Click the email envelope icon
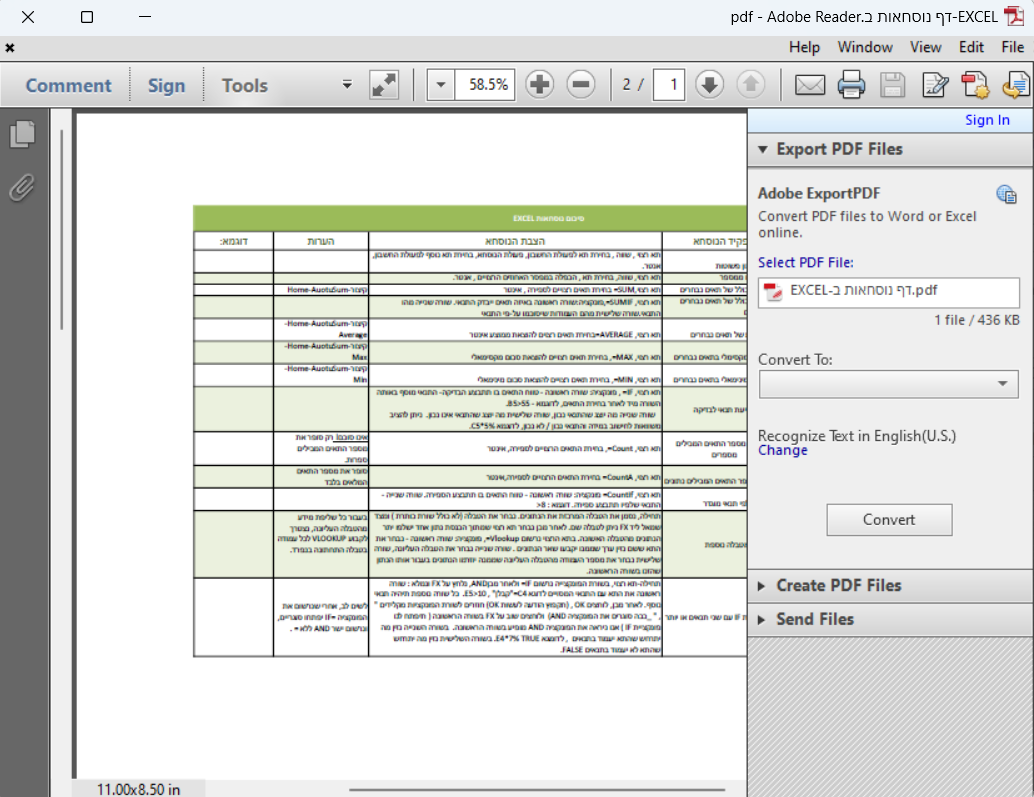 coord(810,85)
